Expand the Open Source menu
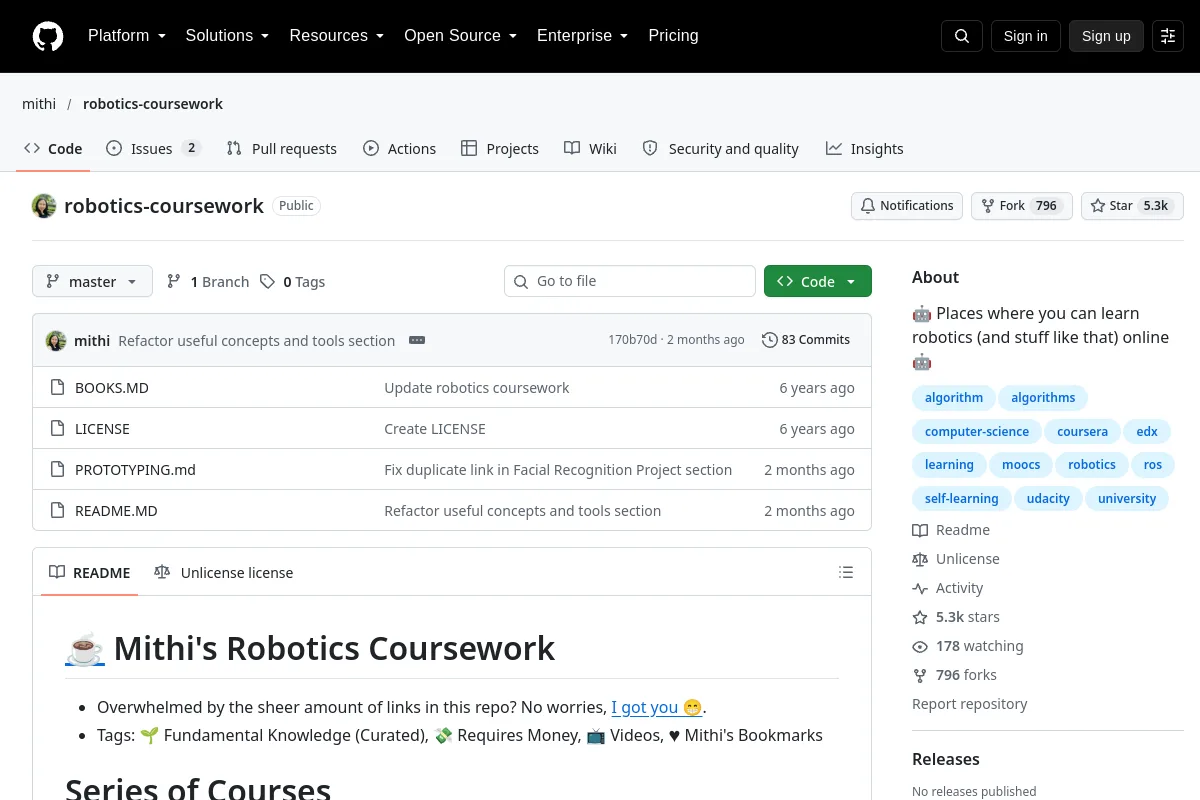This screenshot has width=1200, height=800. click(x=461, y=36)
